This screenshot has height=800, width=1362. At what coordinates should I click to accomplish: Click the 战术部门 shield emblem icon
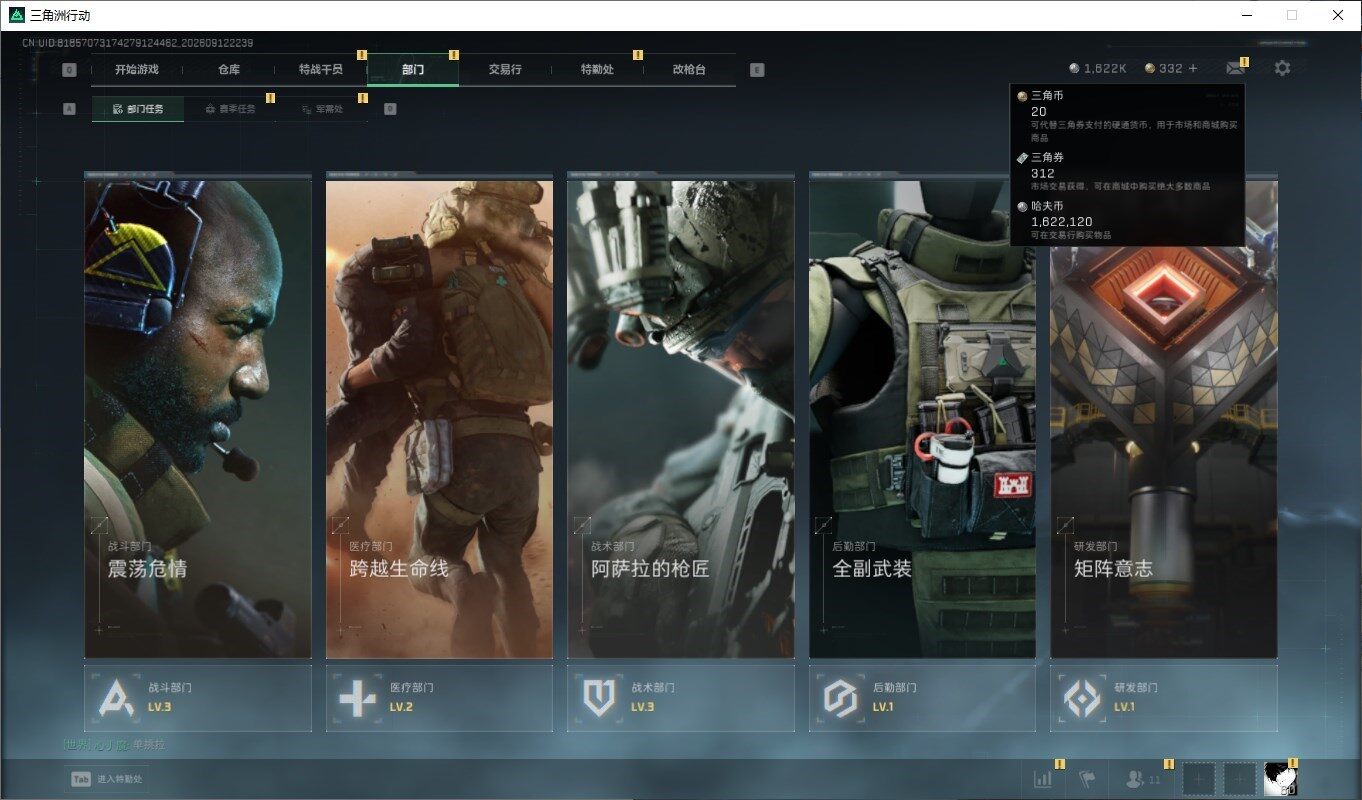pos(599,697)
